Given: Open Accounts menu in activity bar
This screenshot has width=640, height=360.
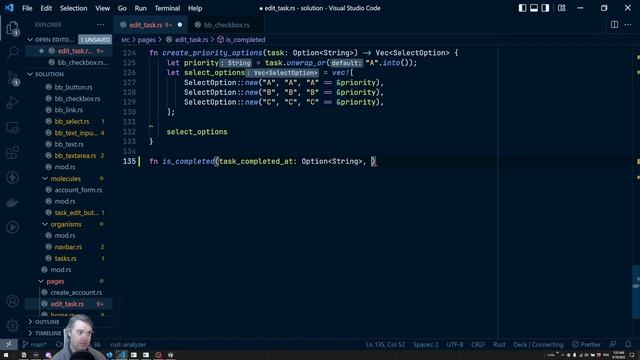Looking at the screenshot, I should (x=12, y=301).
